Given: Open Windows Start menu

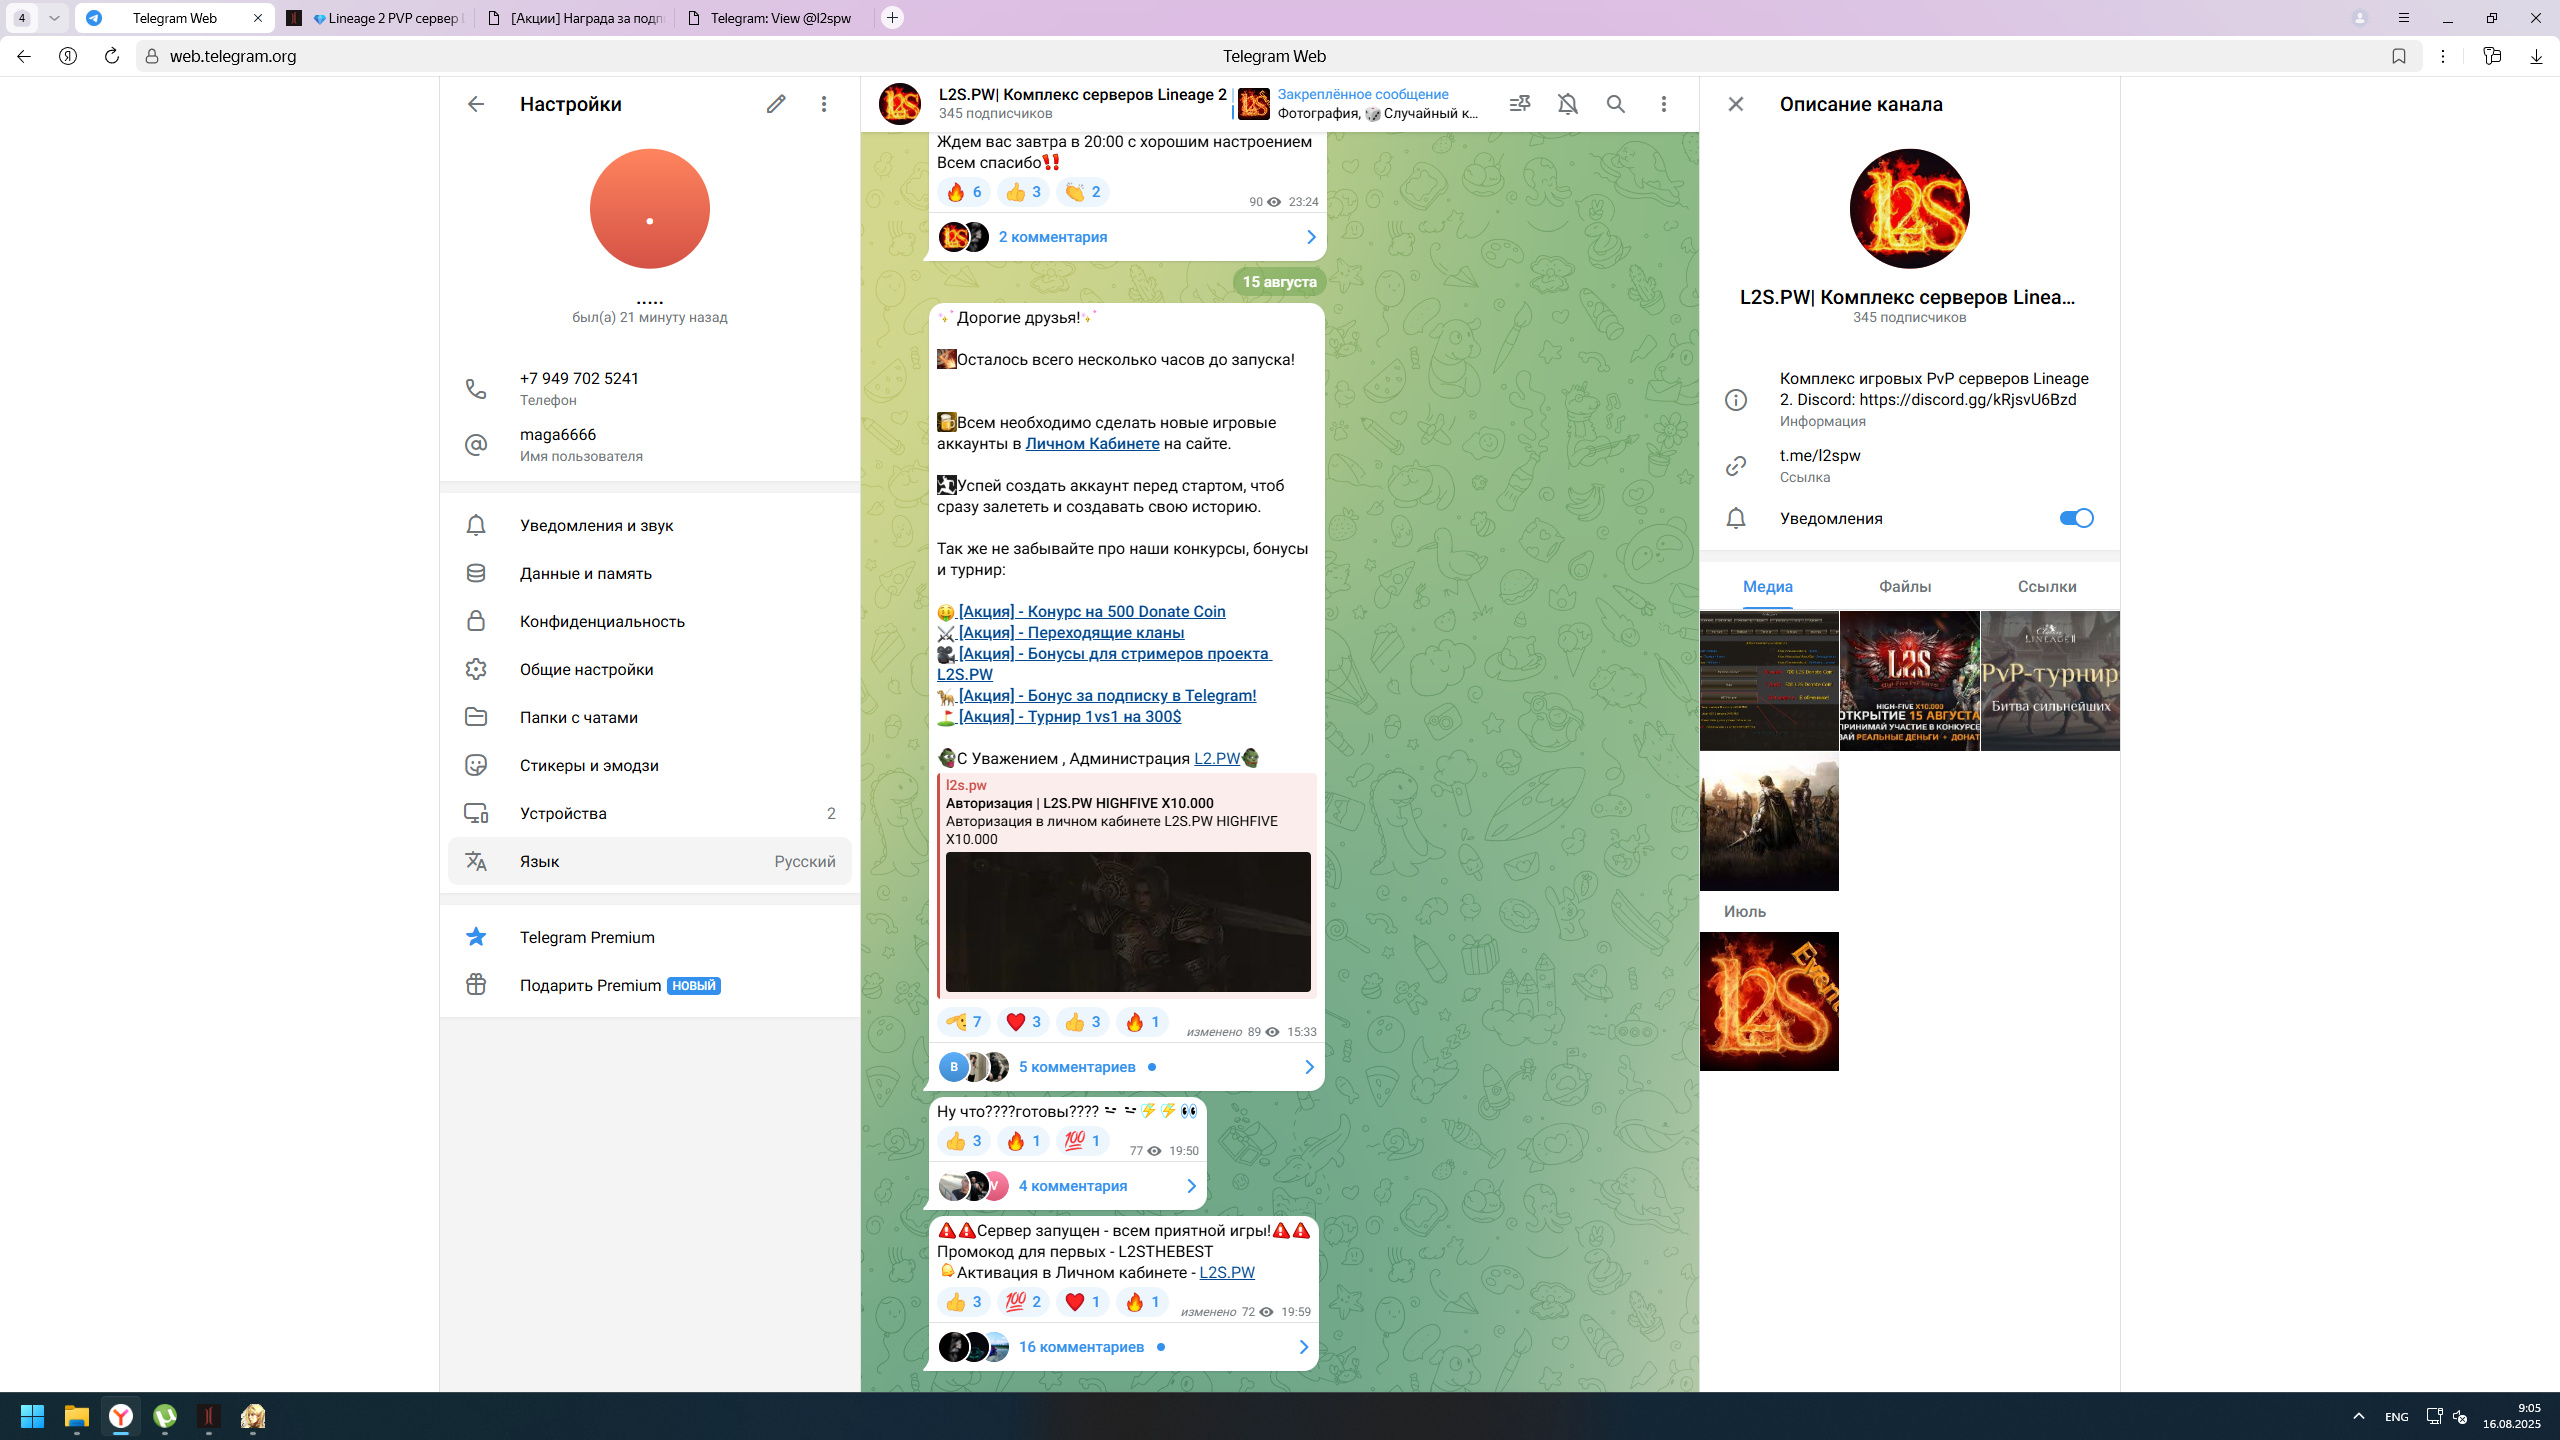Looking at the screenshot, I should (32, 1416).
